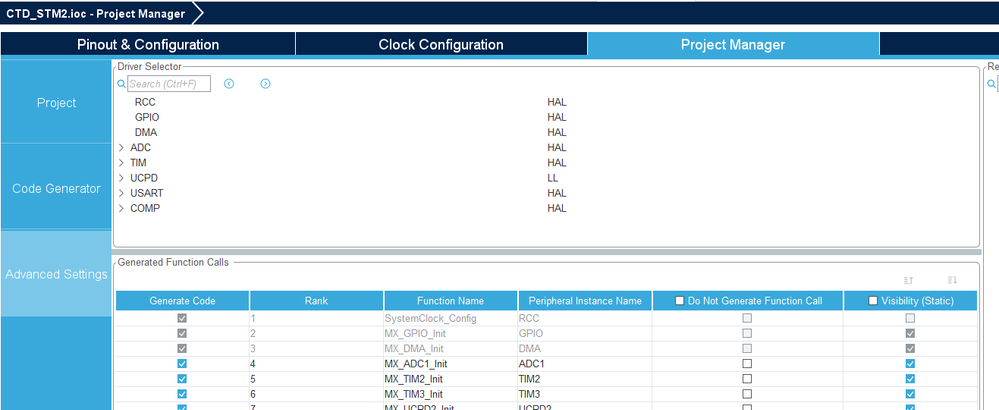
Task: Click the sort ascending rank icon
Action: click(x=909, y=280)
